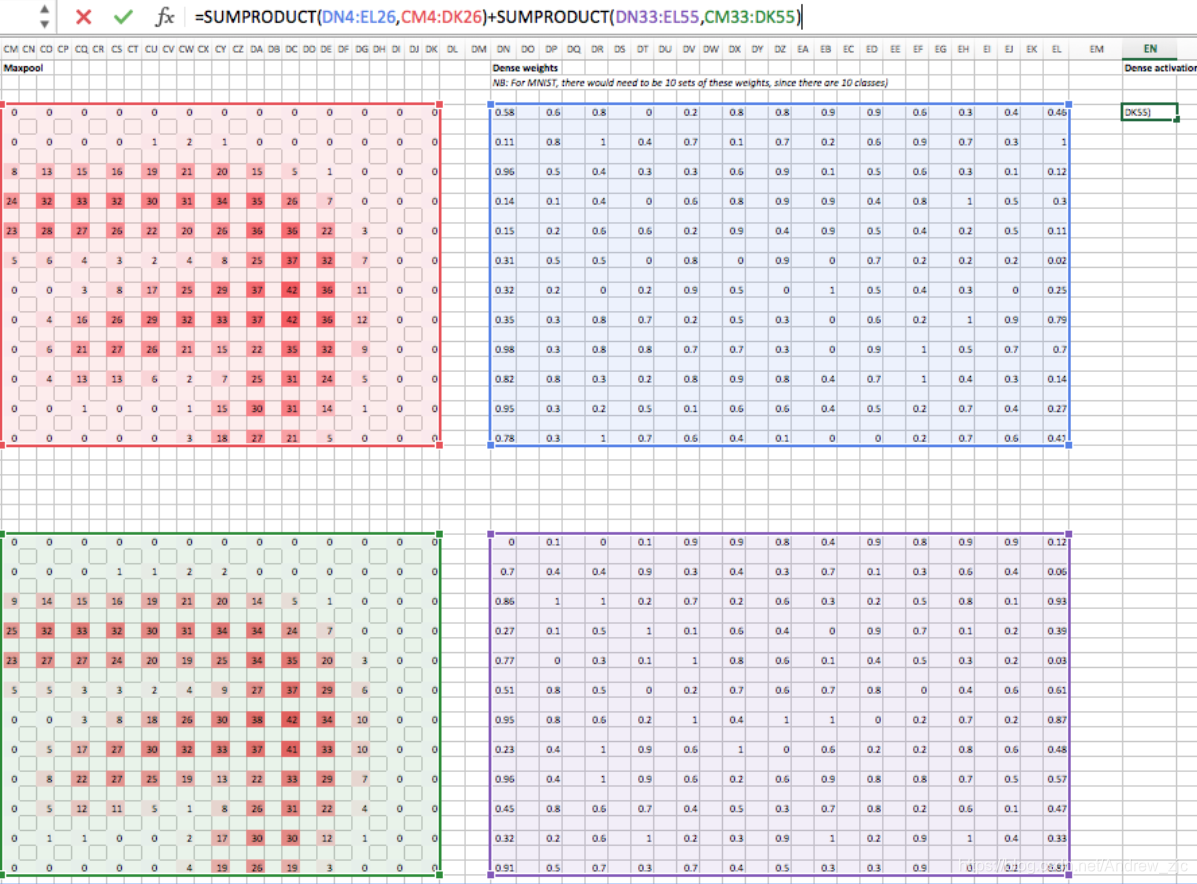Select column header DM

point(479,49)
